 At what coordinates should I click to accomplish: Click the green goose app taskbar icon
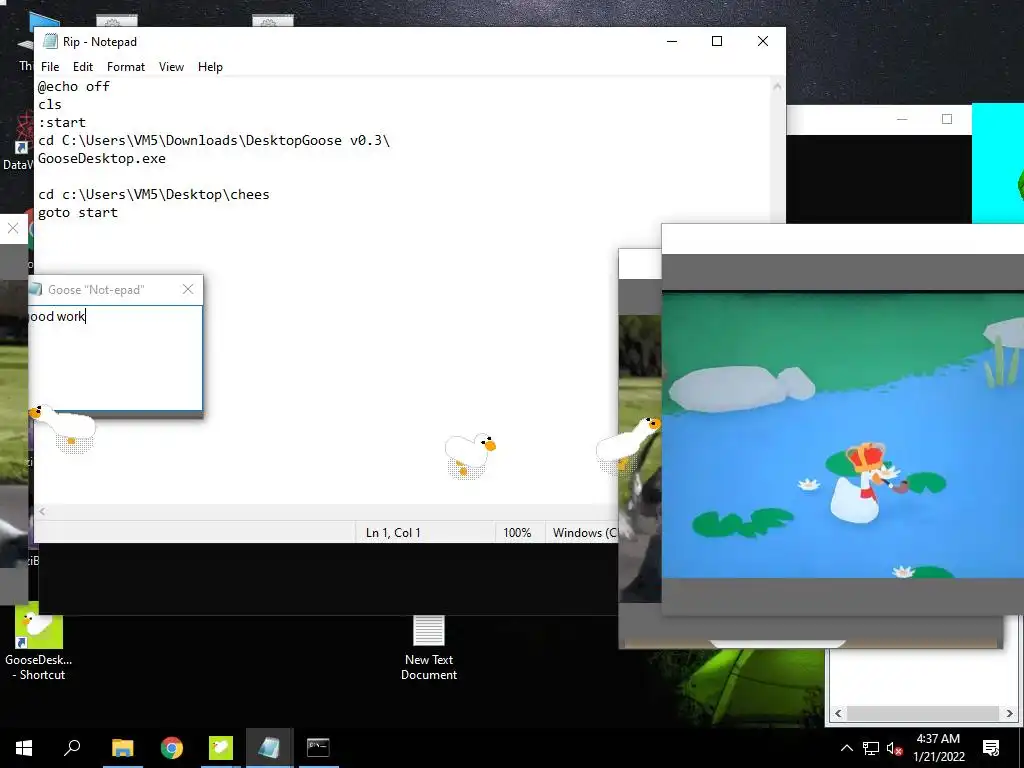tap(221, 748)
